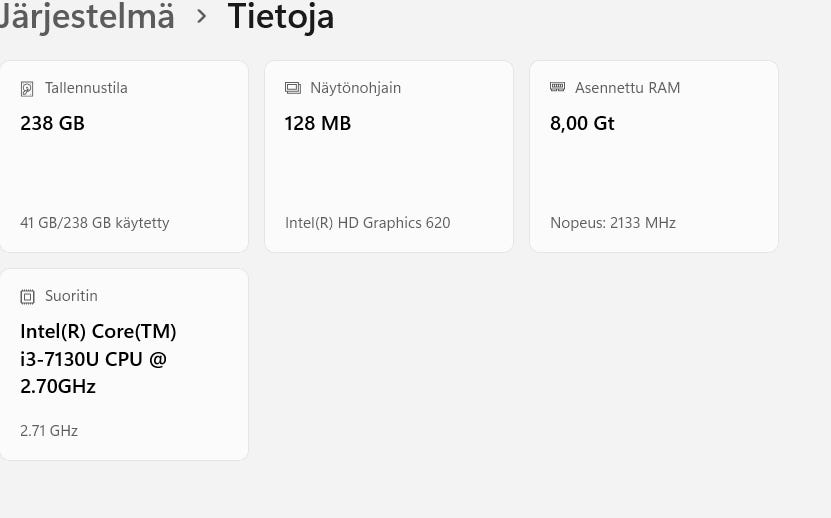831x518 pixels.
Task: Go back to Järjestelmä breadcrumb
Action: coord(88,17)
